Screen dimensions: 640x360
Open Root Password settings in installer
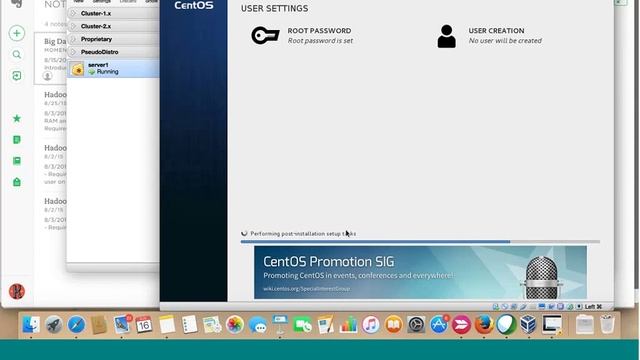pyautogui.click(x=302, y=36)
